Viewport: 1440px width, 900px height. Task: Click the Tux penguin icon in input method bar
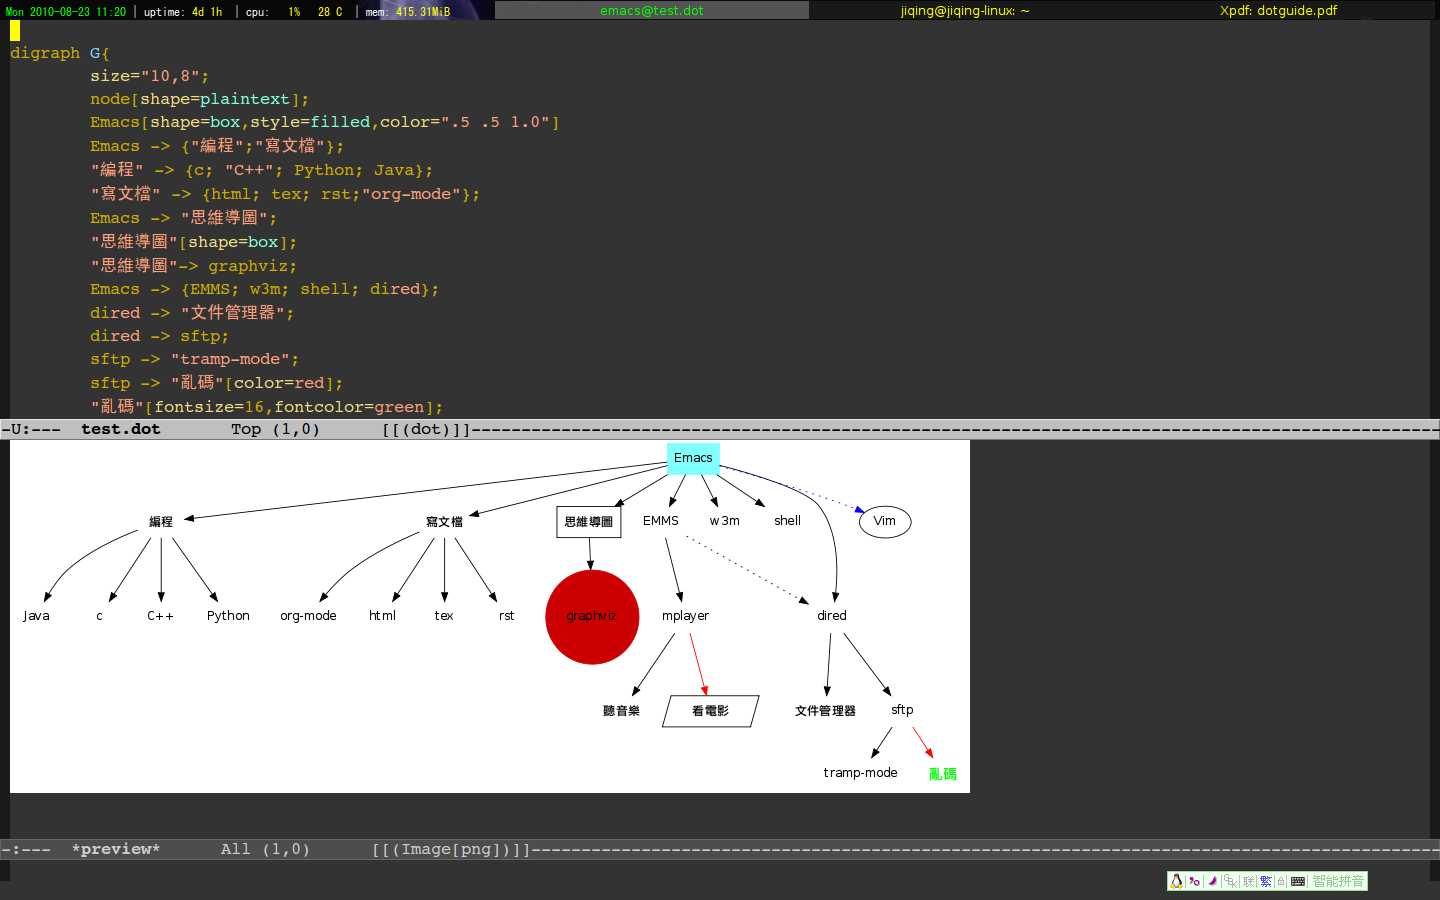pos(1176,881)
